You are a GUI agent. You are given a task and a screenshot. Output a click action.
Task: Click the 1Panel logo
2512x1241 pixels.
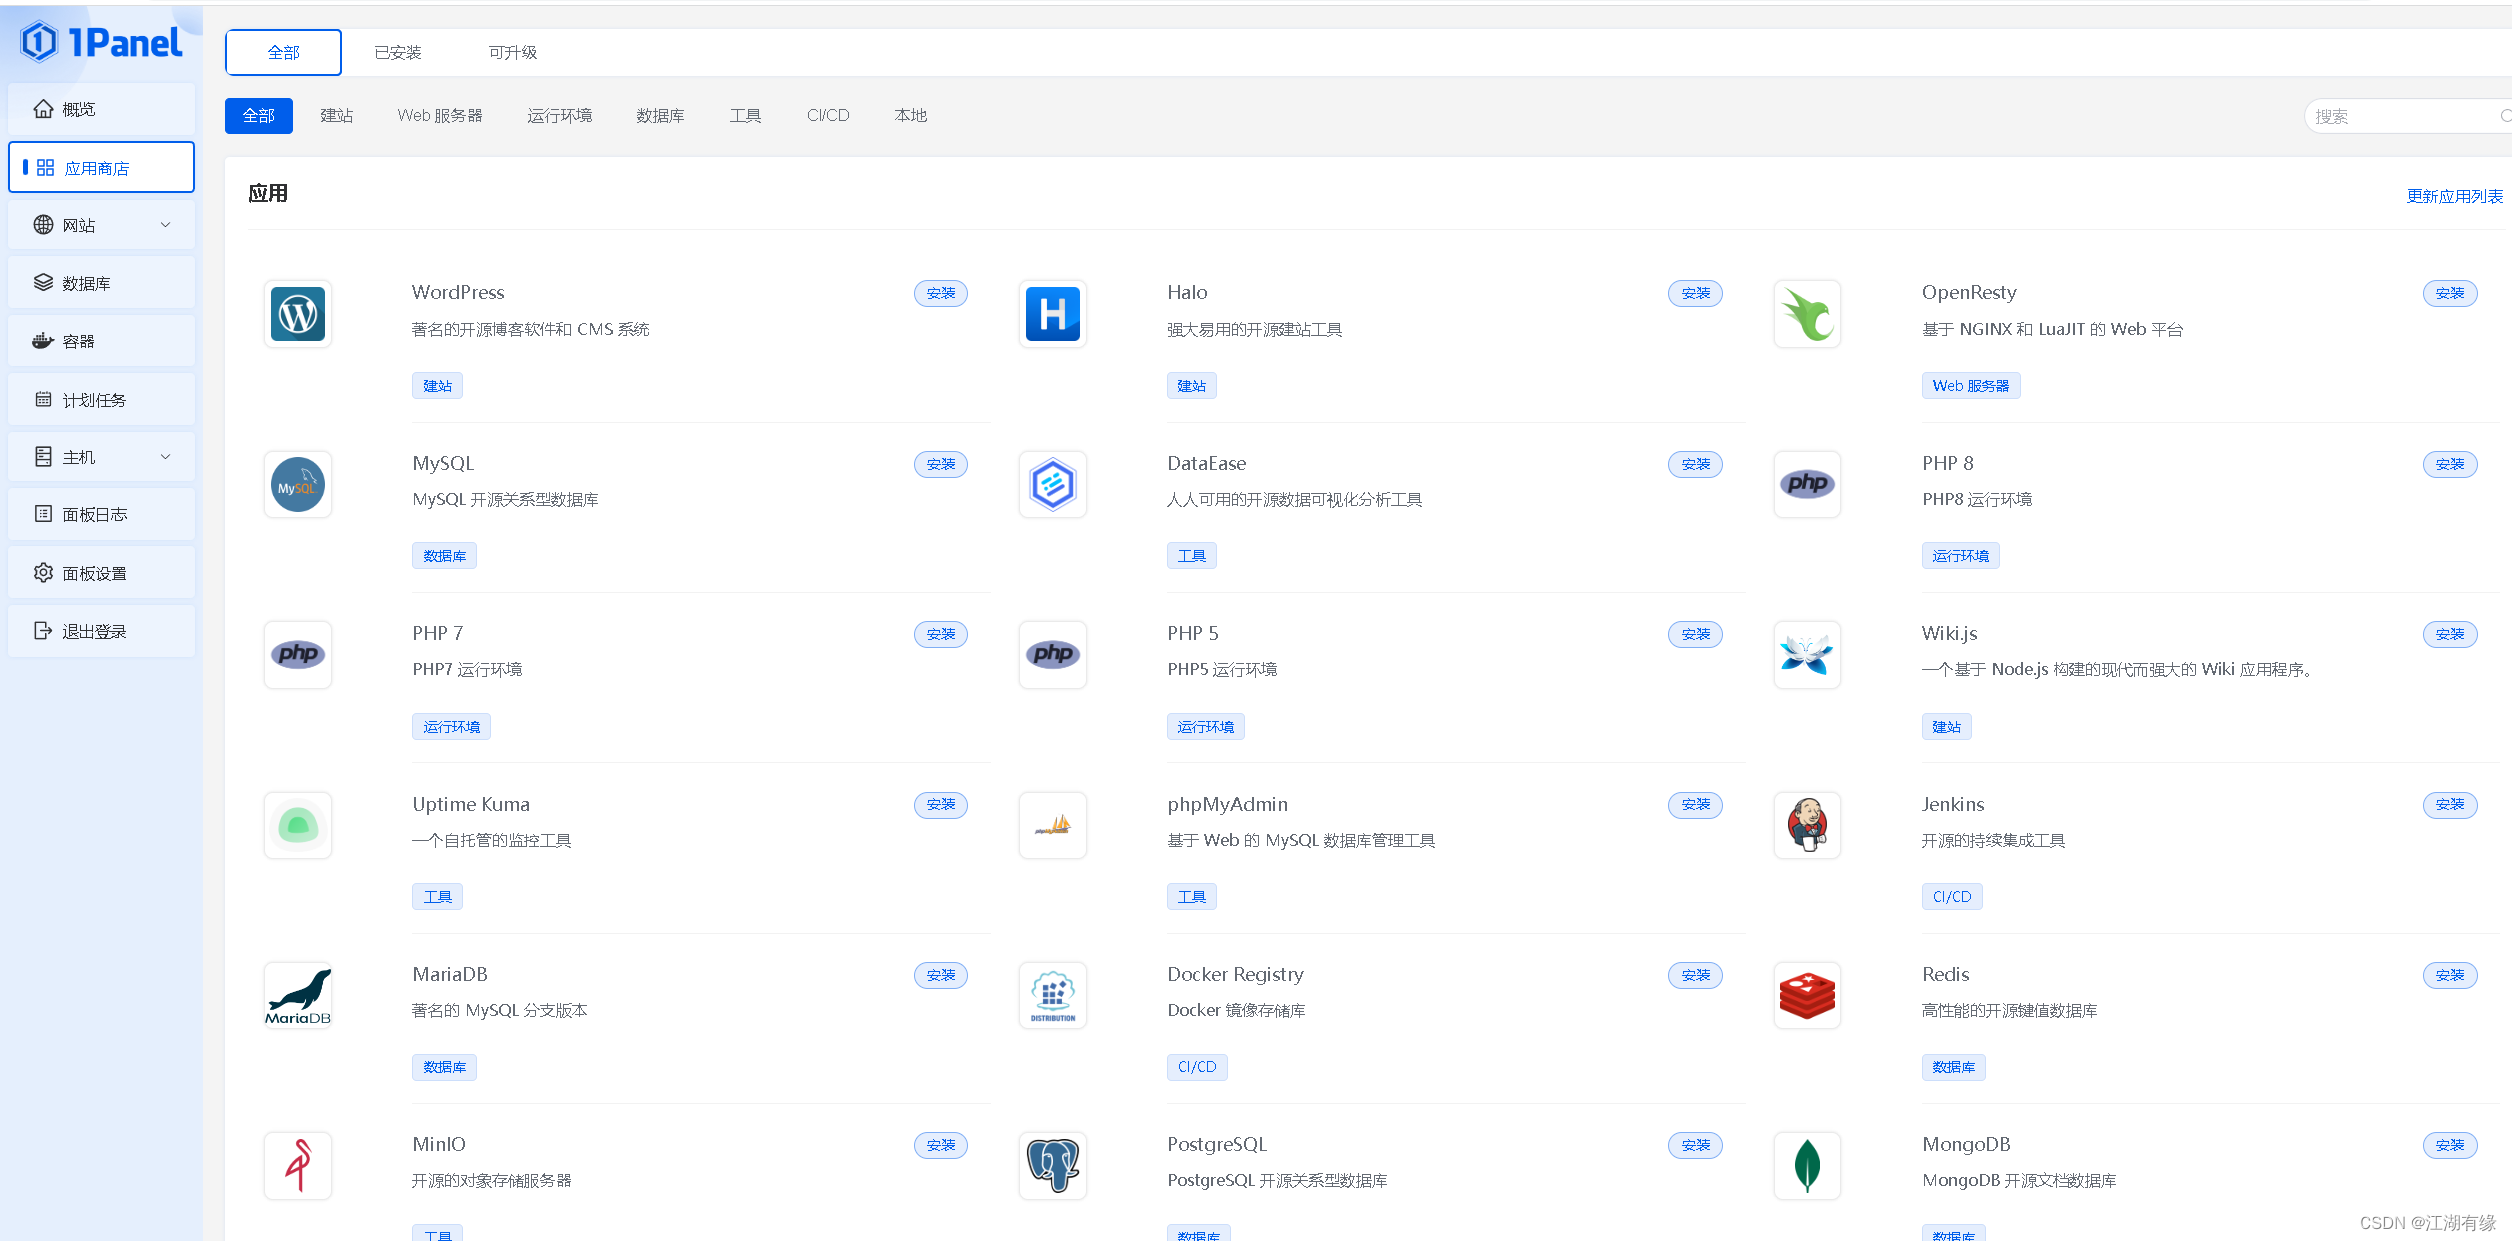(x=101, y=42)
